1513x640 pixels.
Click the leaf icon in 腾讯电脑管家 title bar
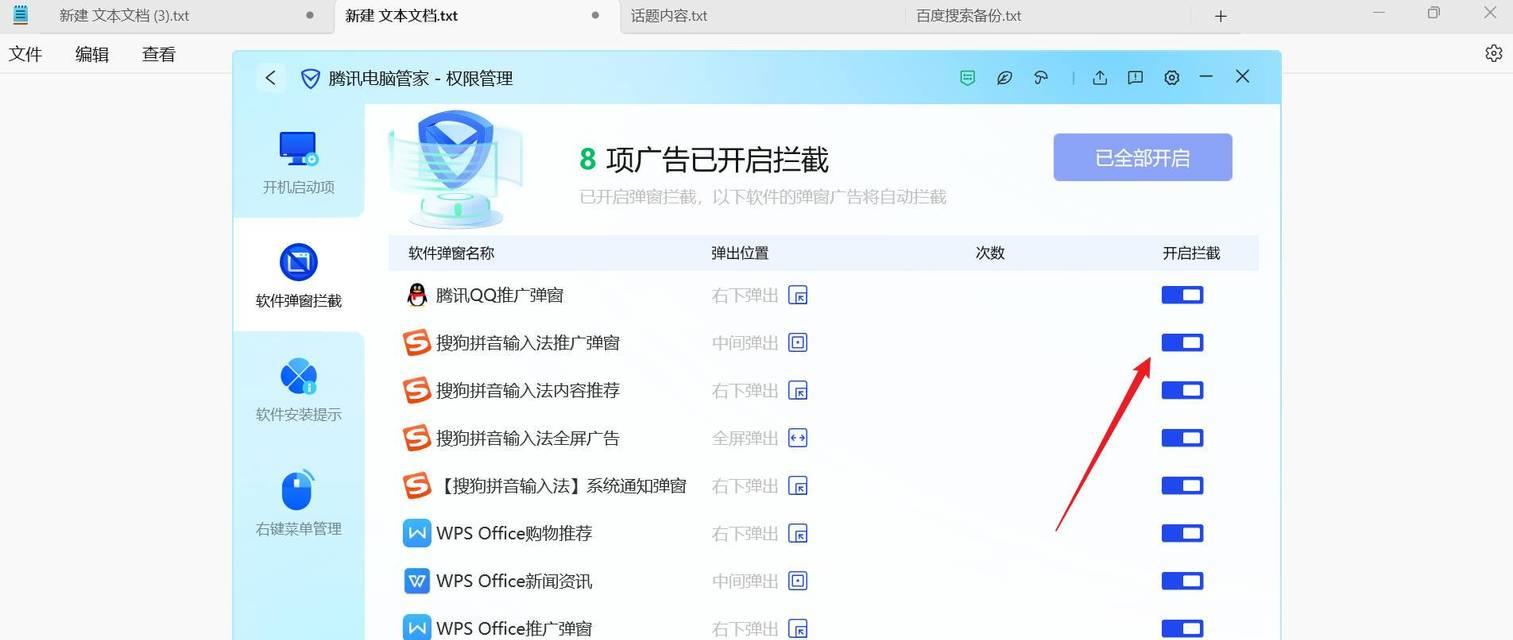coord(1005,78)
